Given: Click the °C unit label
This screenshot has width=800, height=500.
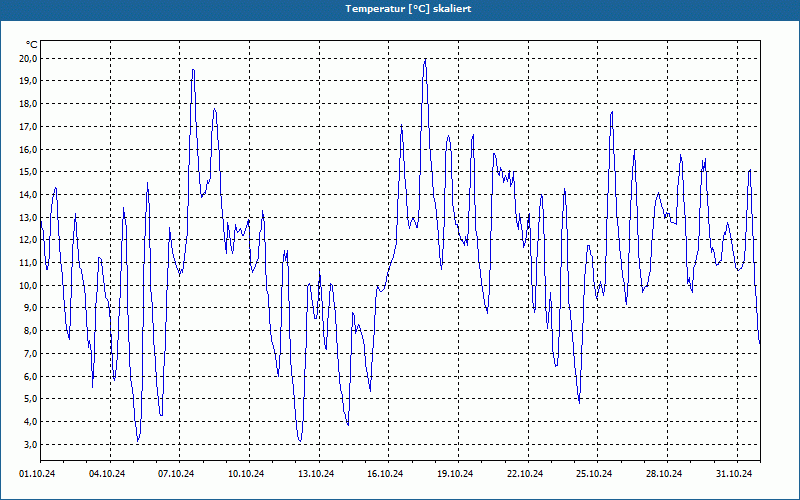Looking at the screenshot, I should tap(32, 45).
